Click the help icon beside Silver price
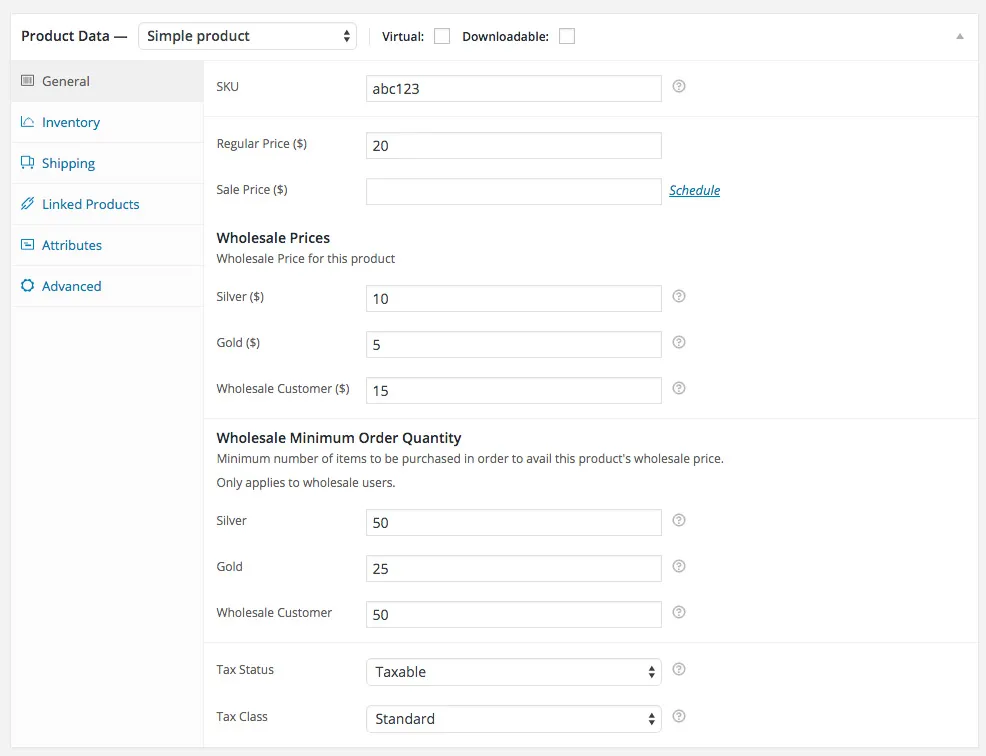 pos(679,297)
